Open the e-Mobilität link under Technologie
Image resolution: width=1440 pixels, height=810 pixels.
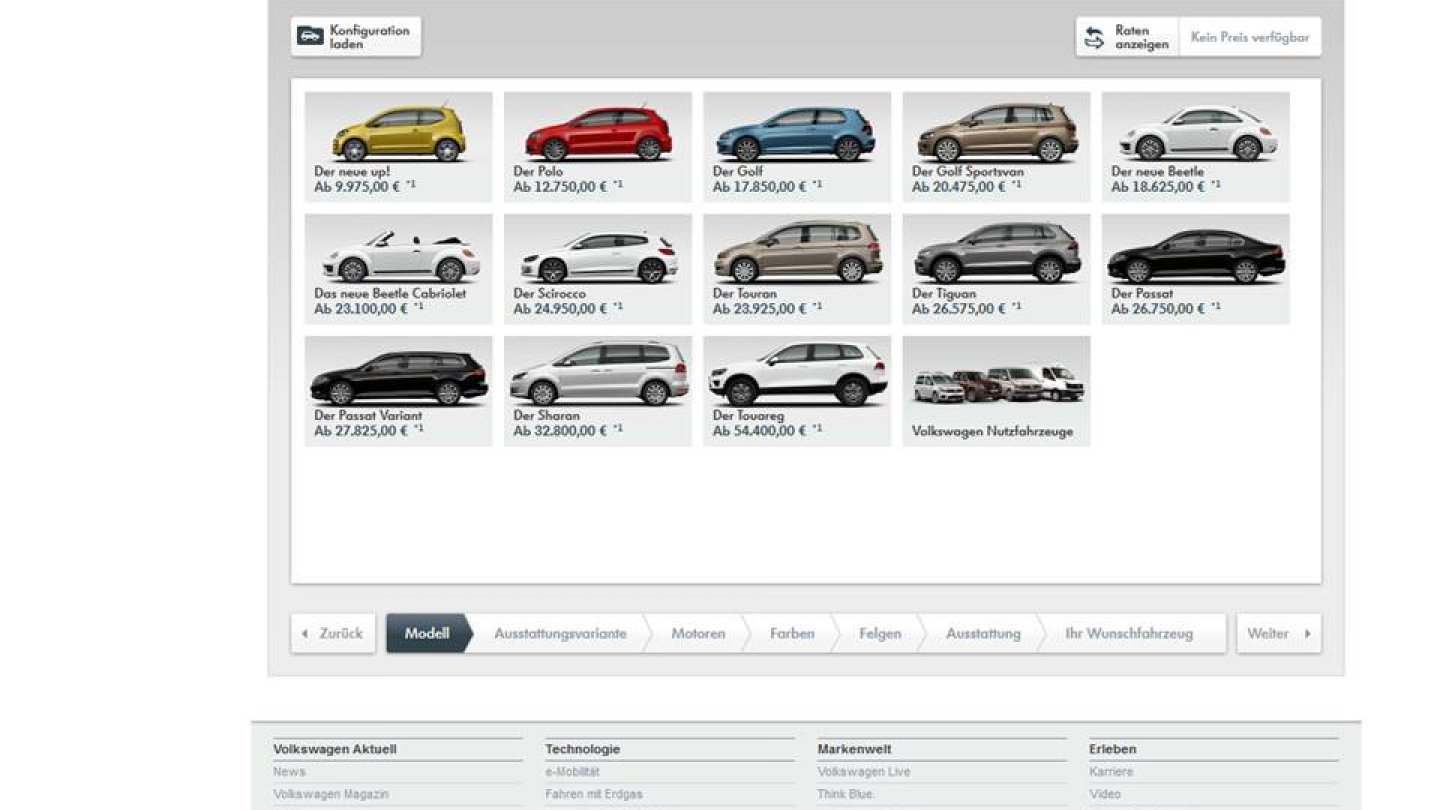(x=571, y=771)
